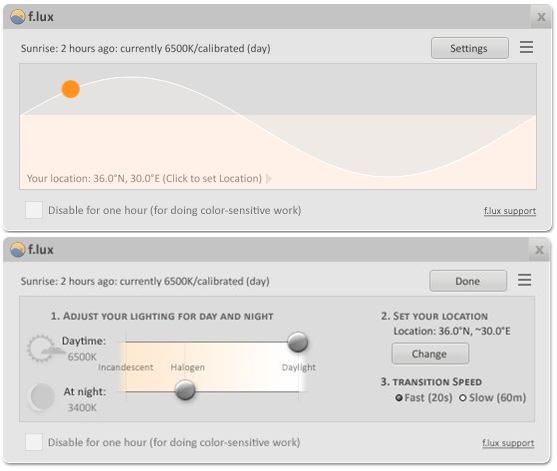Click the 3400K night value
Viewport: 557px width, 471px height.
pyautogui.click(x=82, y=407)
